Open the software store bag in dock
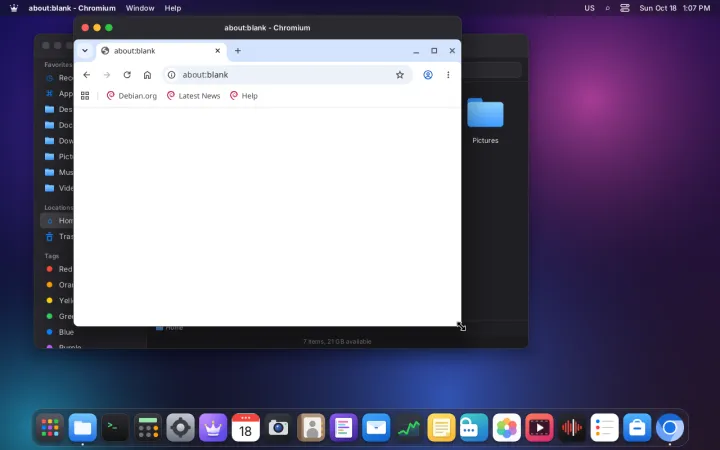720x450 pixels. (637, 428)
